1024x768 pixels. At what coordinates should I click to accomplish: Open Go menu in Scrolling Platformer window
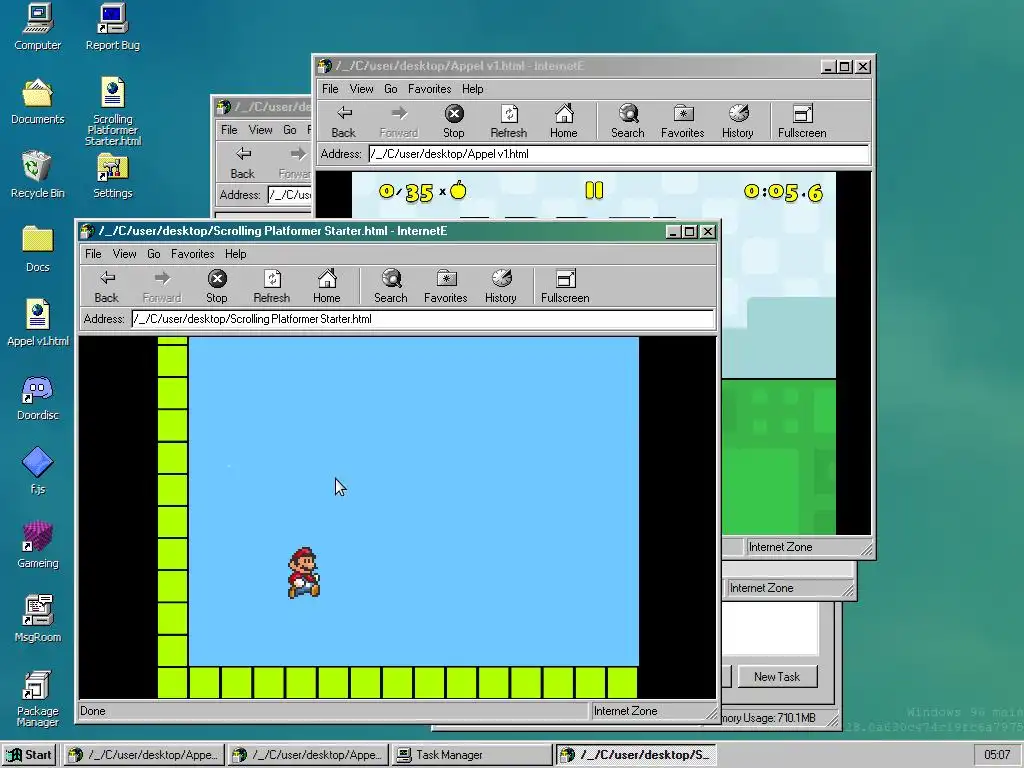point(153,253)
